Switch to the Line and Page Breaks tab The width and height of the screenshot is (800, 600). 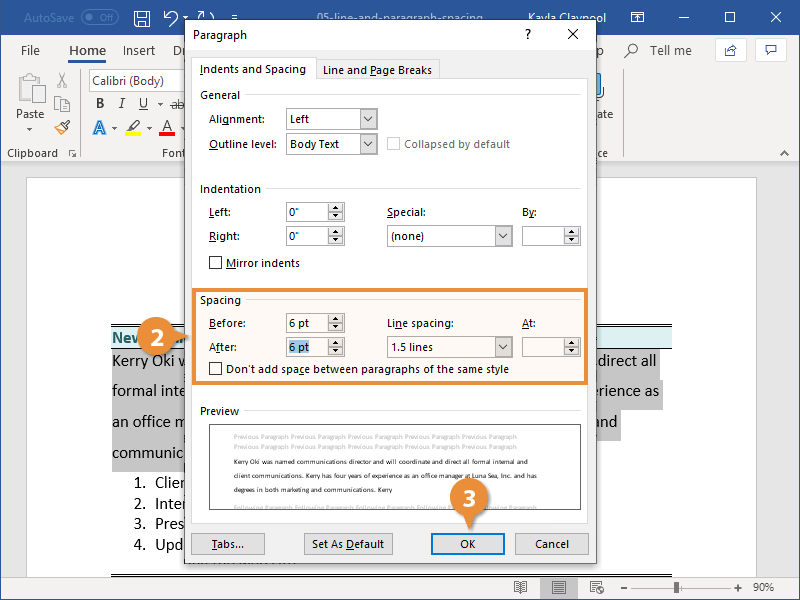pyautogui.click(x=377, y=69)
